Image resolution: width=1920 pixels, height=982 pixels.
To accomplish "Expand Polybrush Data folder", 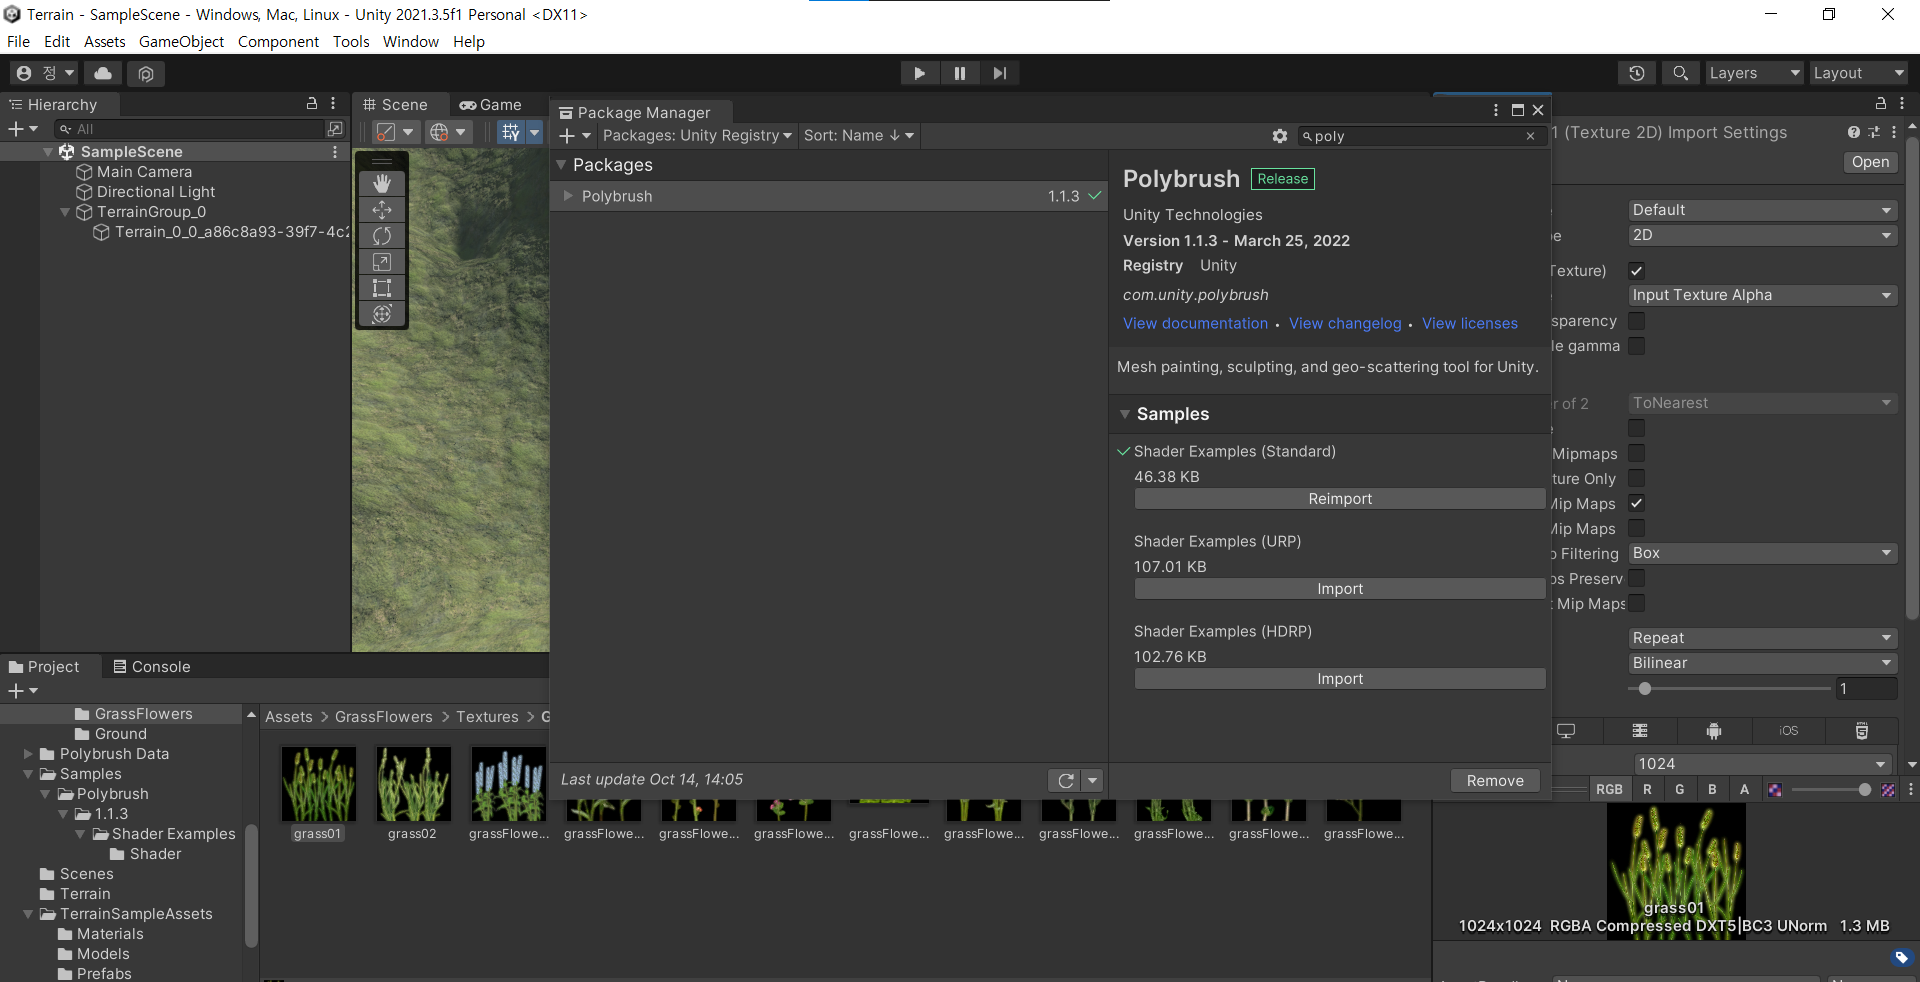I will (28, 754).
